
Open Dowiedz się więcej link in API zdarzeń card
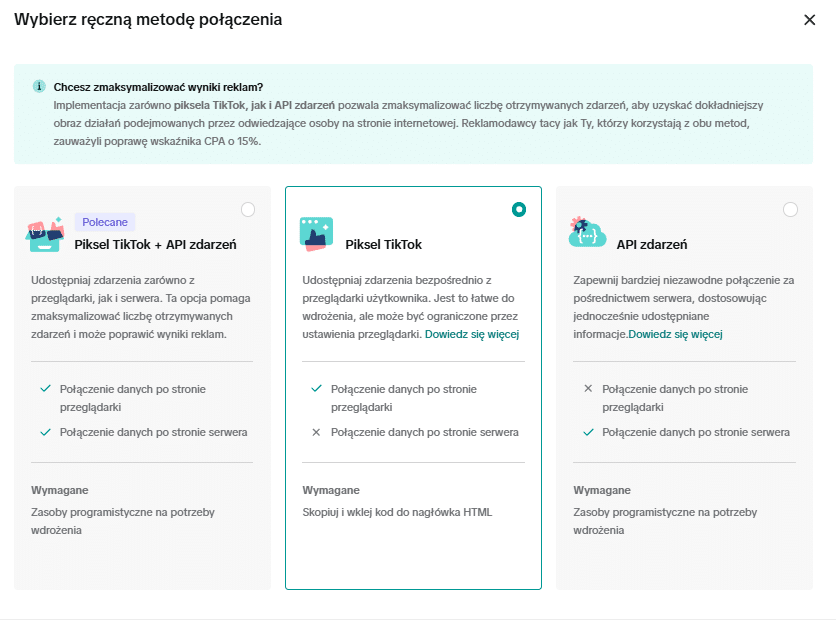pos(675,334)
